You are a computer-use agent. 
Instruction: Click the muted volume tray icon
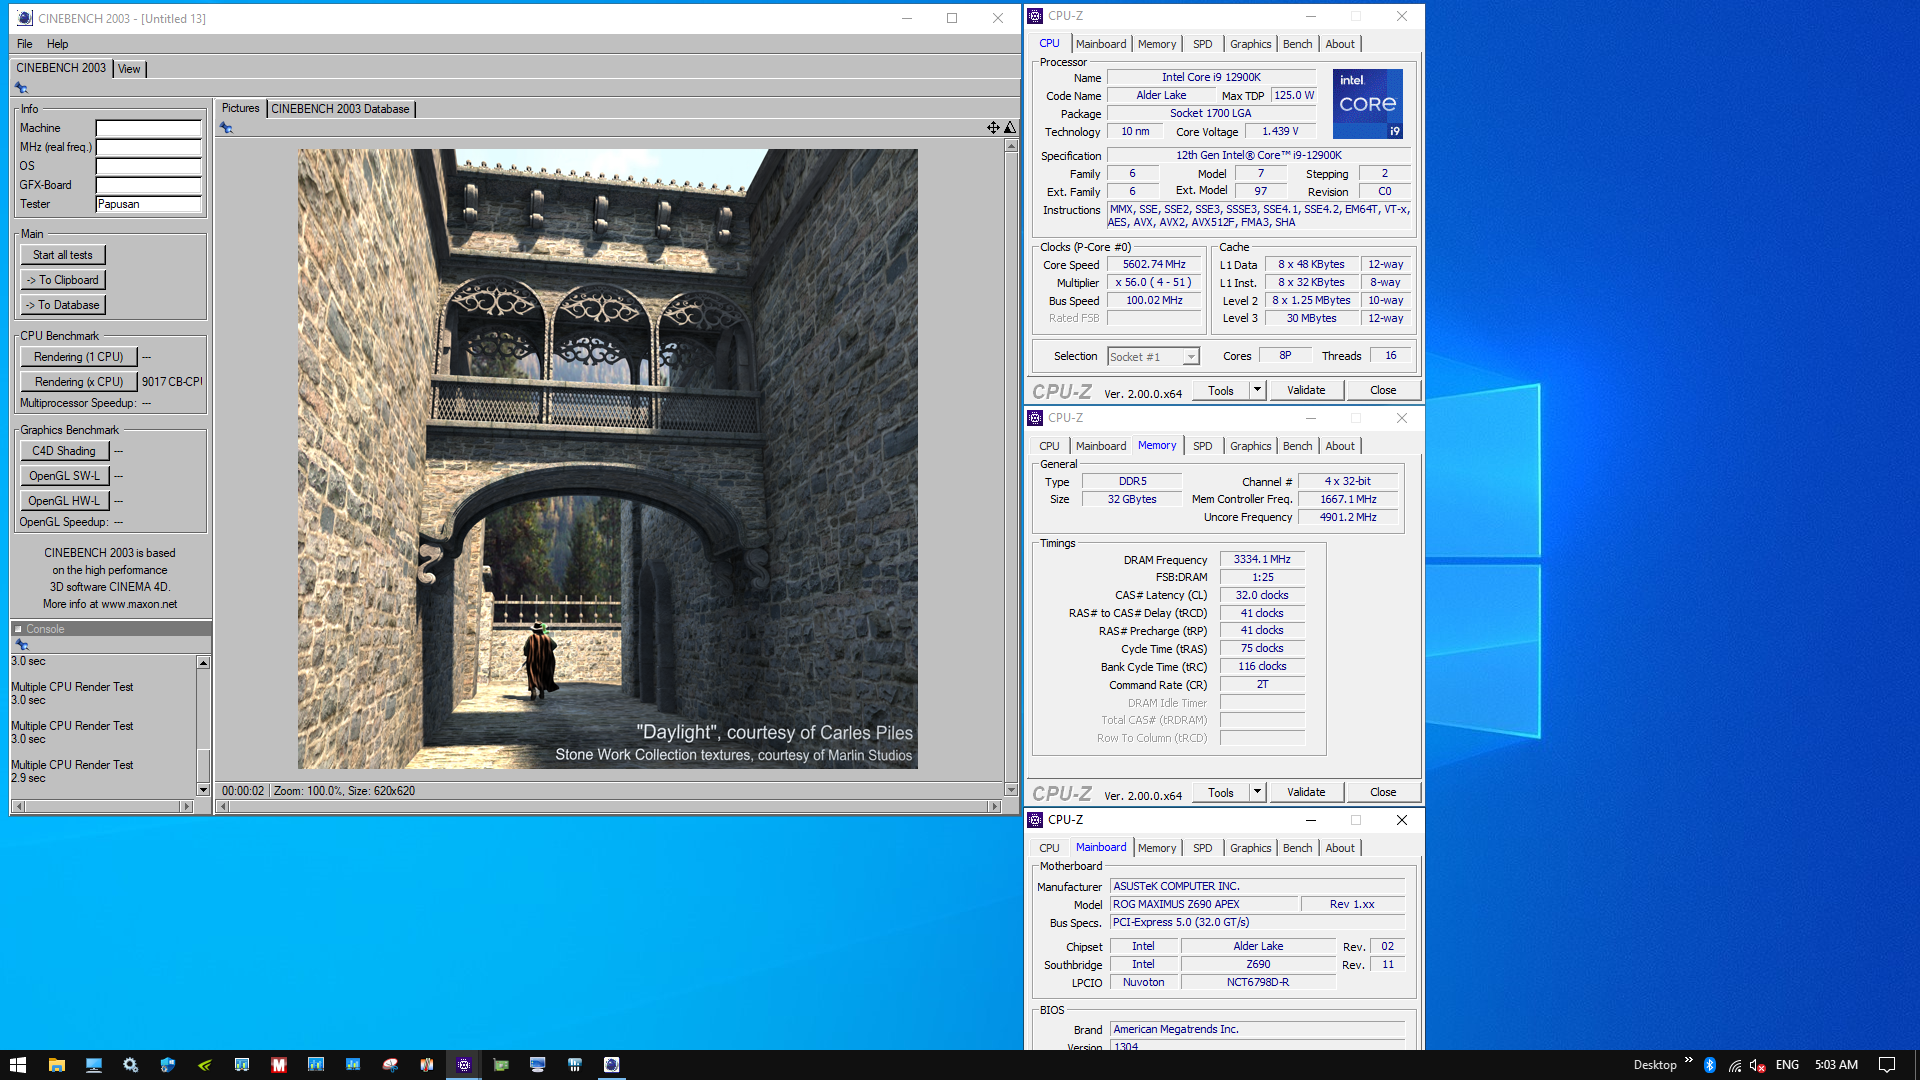[x=1757, y=1065]
